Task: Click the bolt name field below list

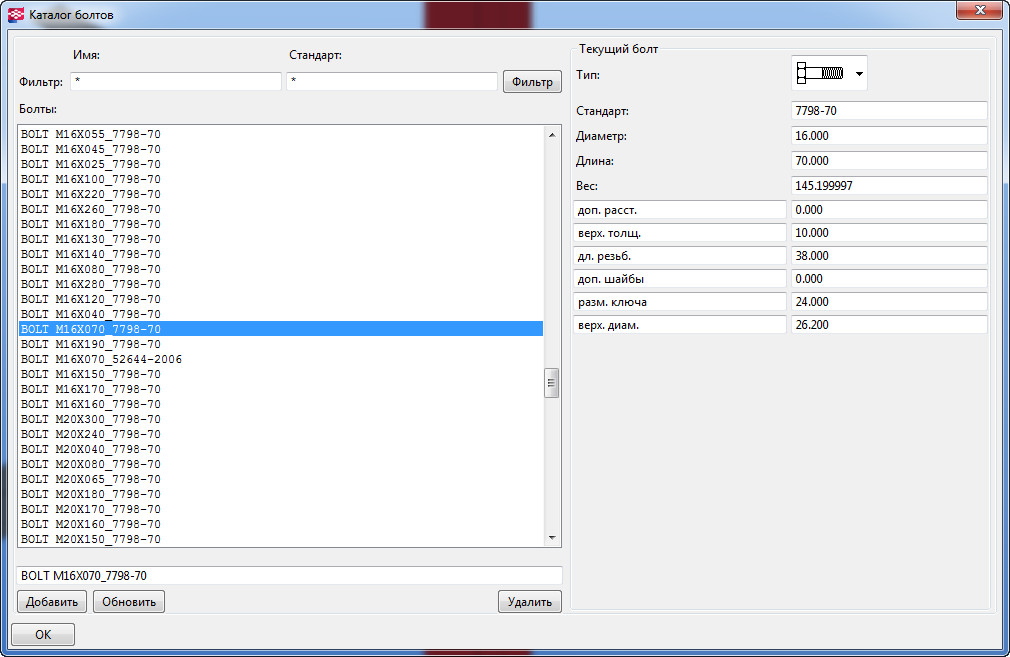Action: 290,575
